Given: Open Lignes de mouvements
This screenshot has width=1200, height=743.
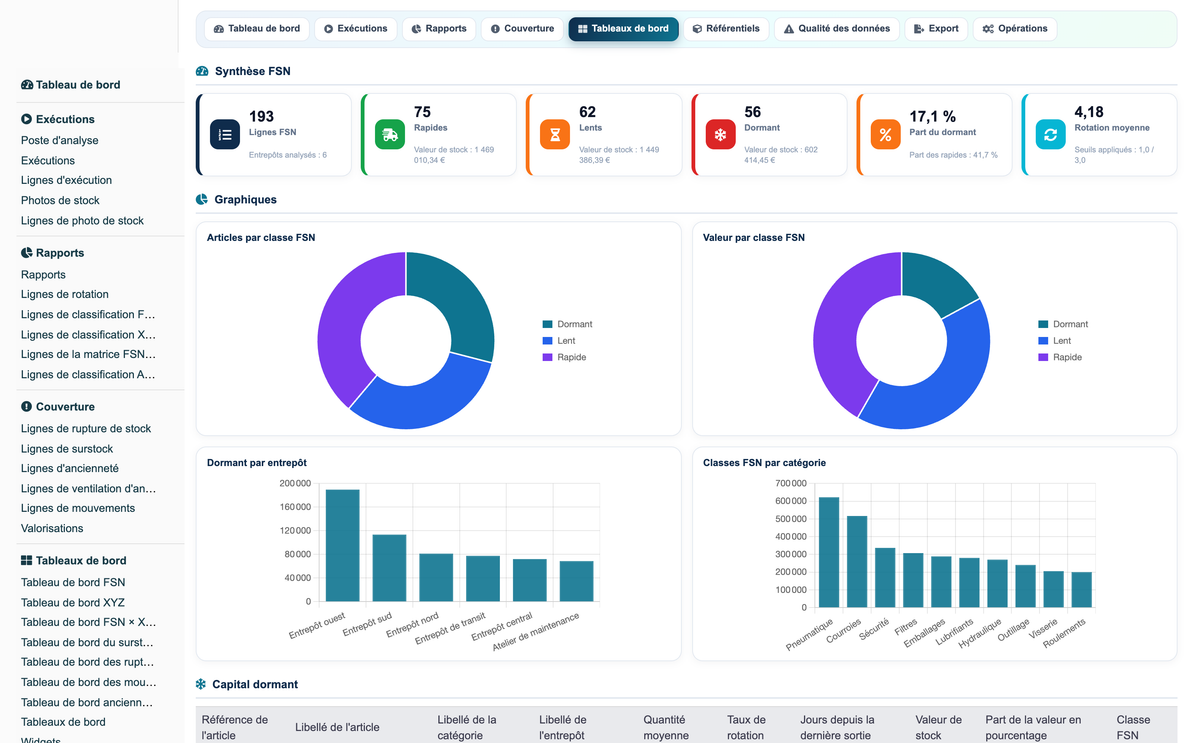Looking at the screenshot, I should coord(78,509).
